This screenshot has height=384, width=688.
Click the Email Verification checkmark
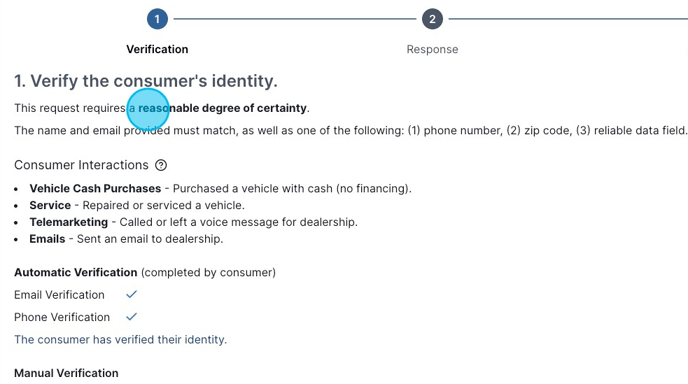click(x=132, y=294)
